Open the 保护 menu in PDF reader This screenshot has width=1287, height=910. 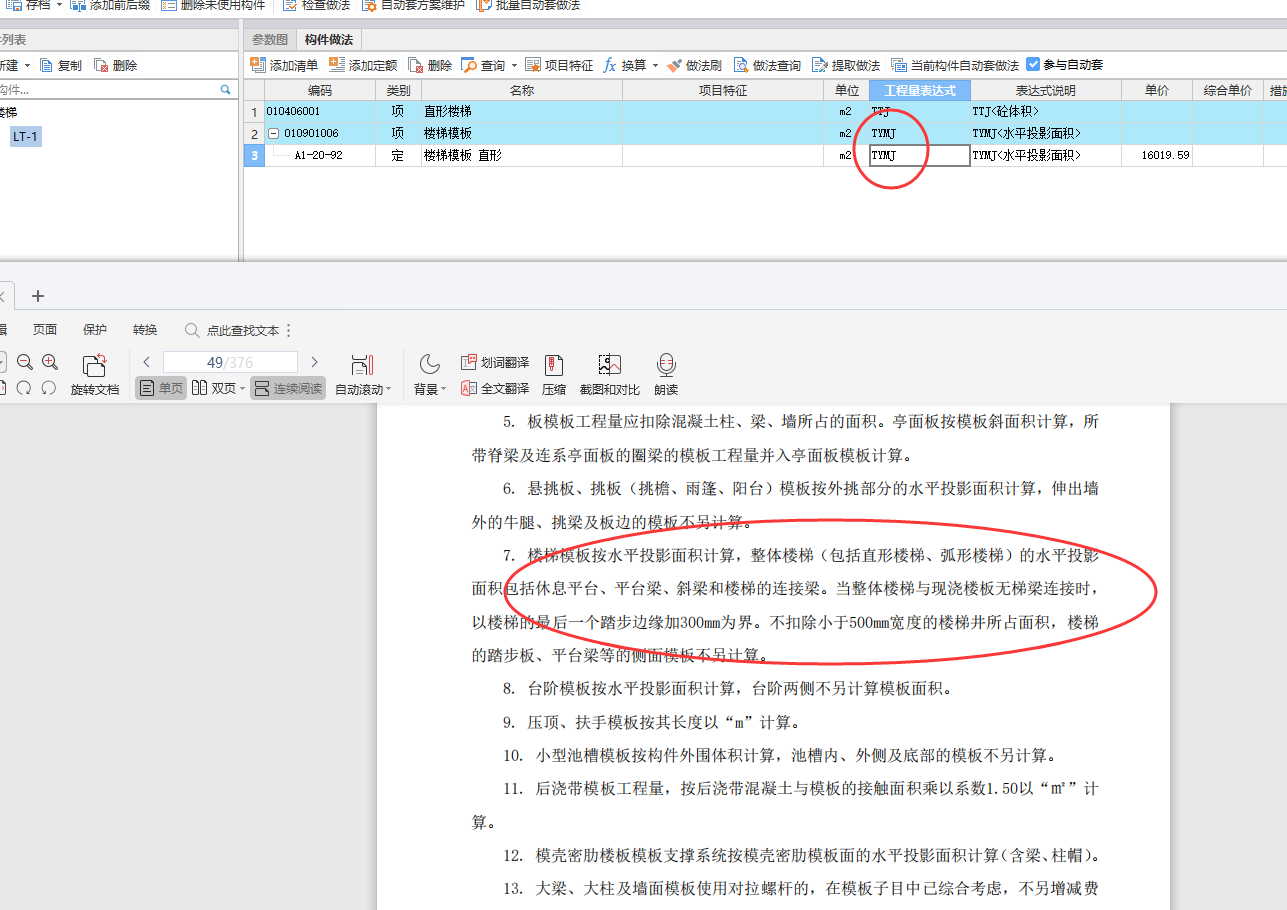[x=95, y=330]
